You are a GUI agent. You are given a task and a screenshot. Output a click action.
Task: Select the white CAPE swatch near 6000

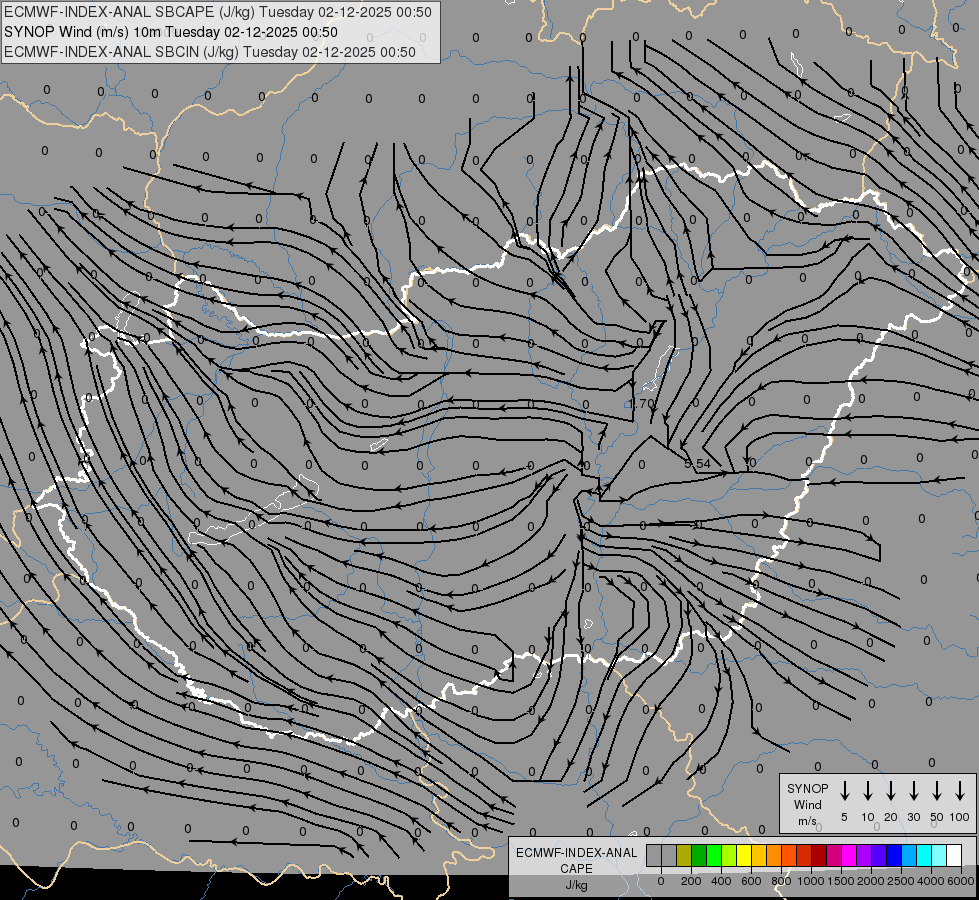pyautogui.click(x=954, y=855)
